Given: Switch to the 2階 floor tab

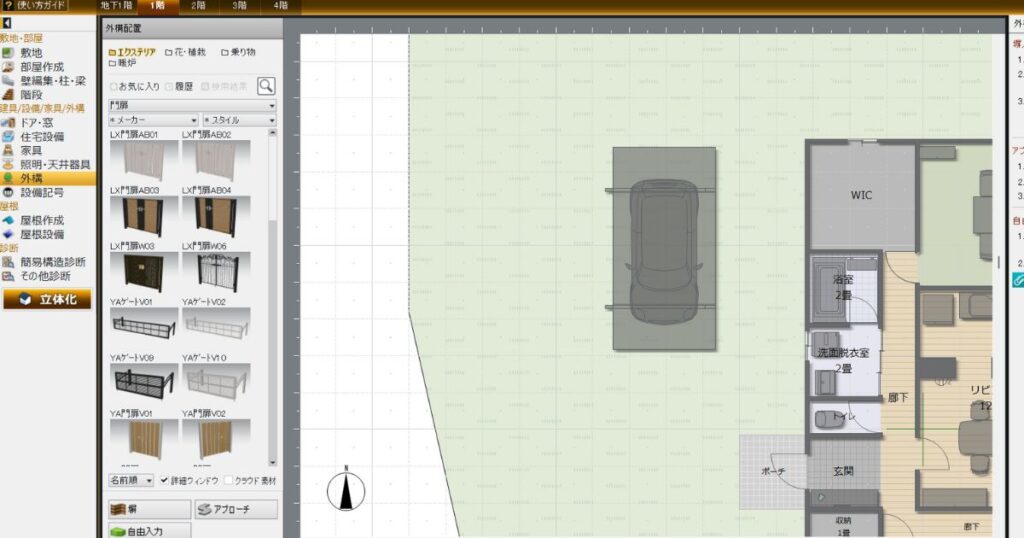Looking at the screenshot, I should click(198, 6).
